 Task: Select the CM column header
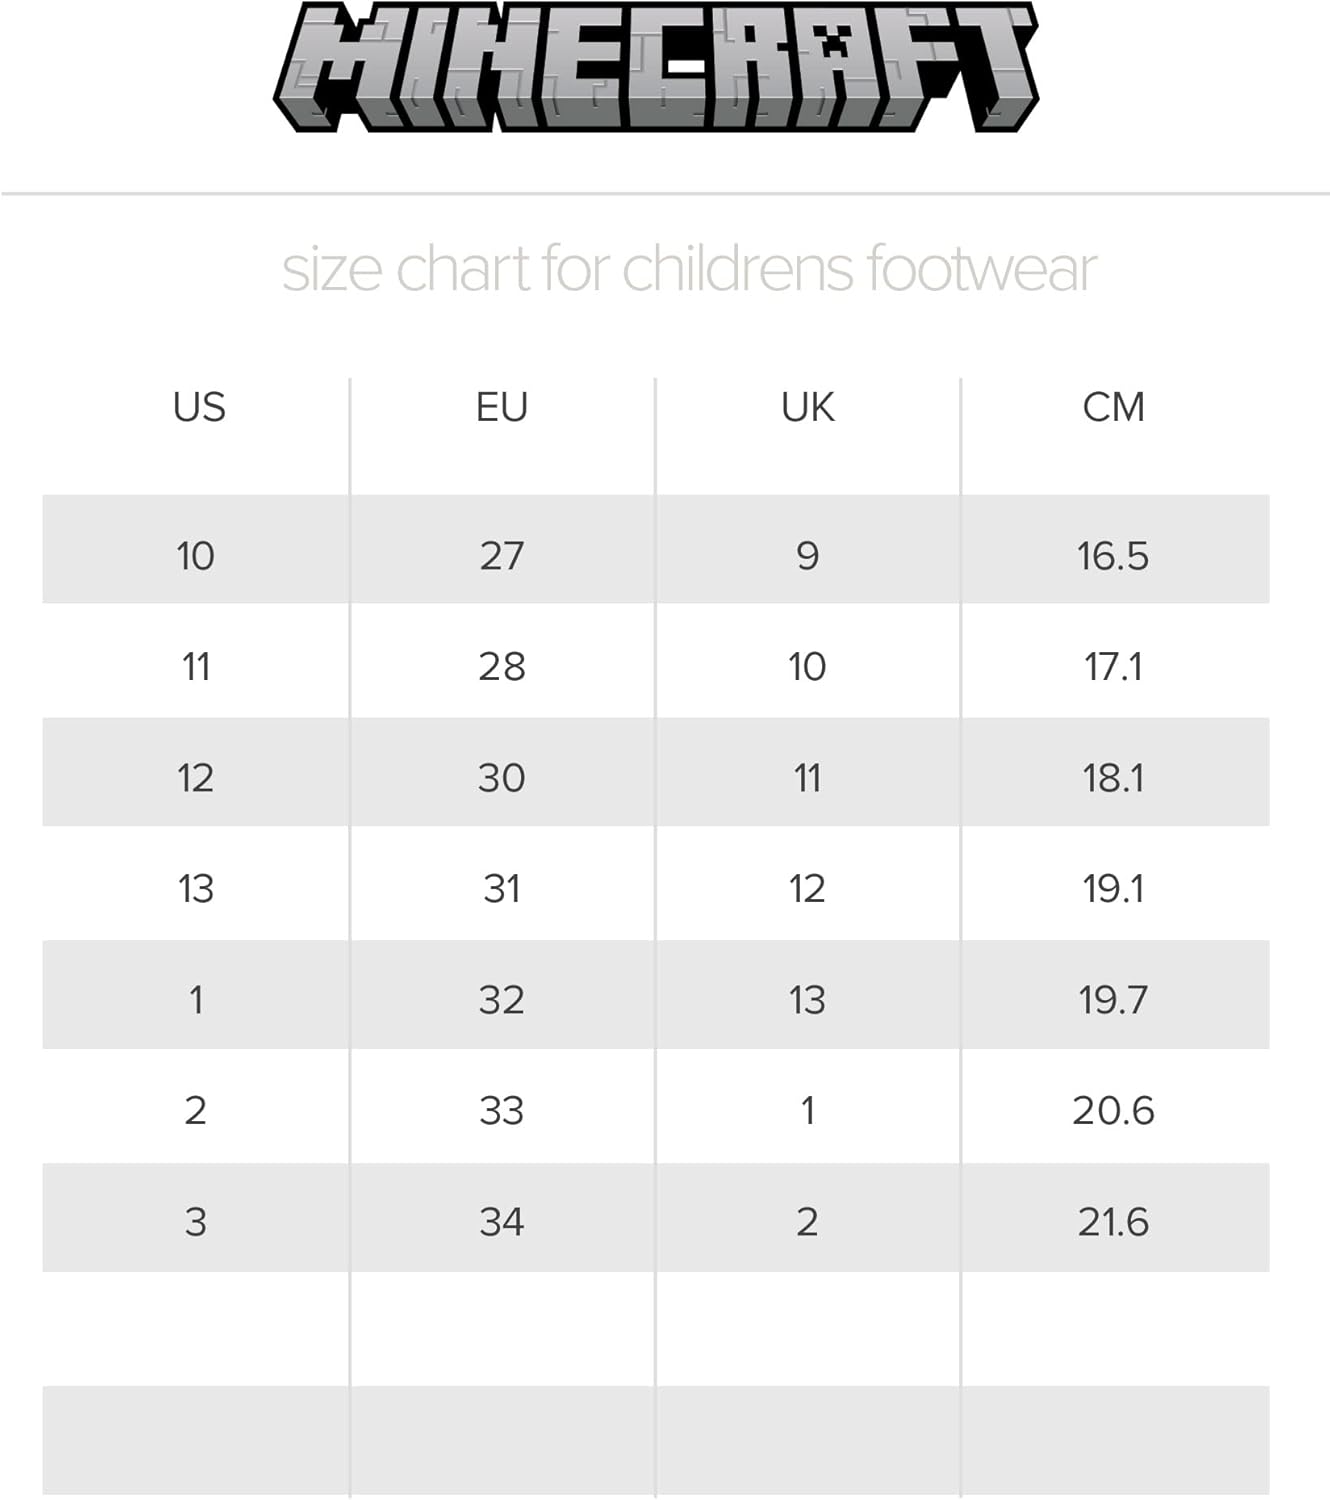pos(1113,407)
